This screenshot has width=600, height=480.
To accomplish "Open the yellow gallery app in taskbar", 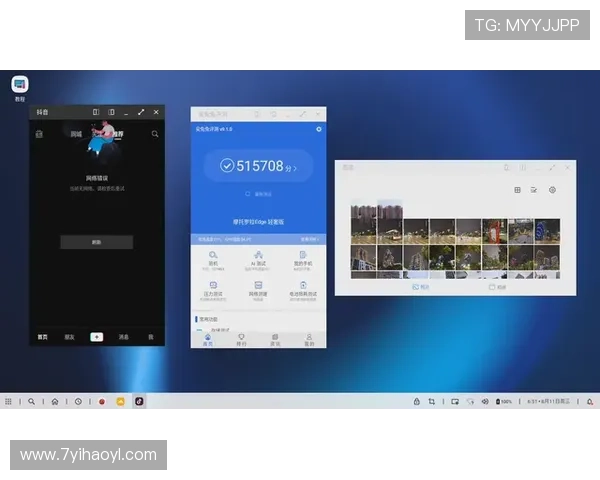I will [x=120, y=402].
